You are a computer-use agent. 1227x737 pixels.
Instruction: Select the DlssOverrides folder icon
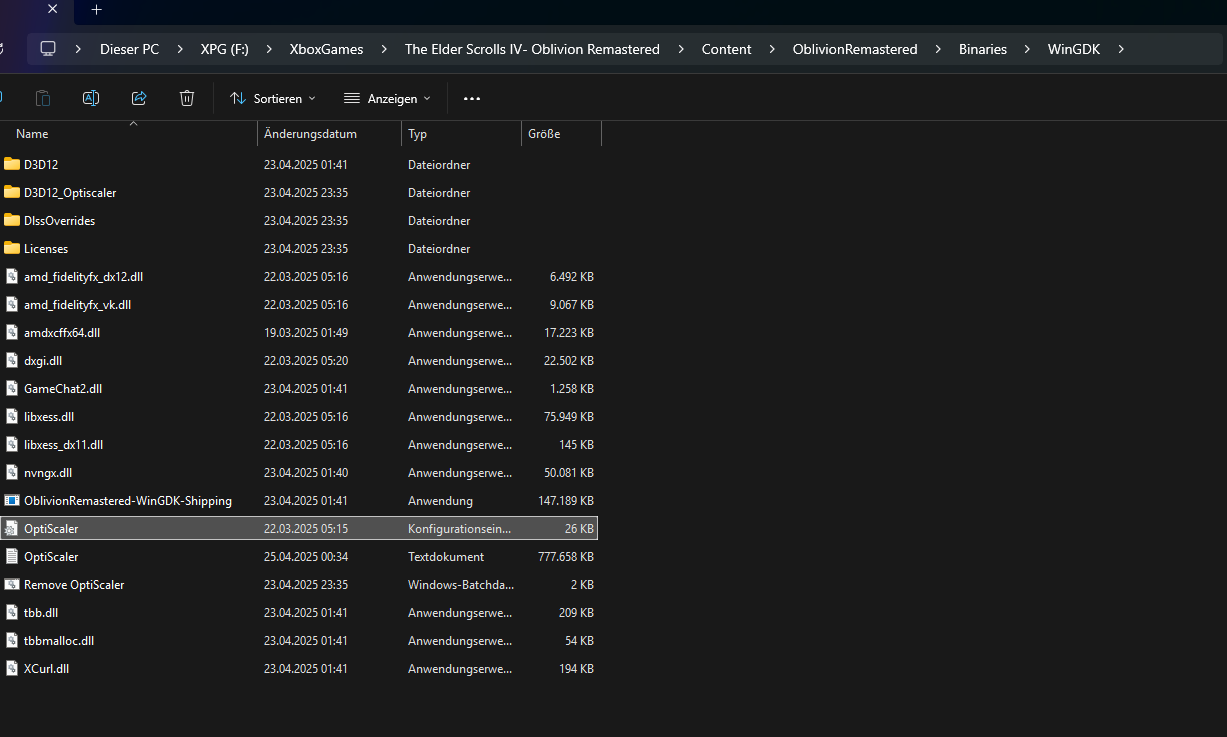(x=12, y=220)
